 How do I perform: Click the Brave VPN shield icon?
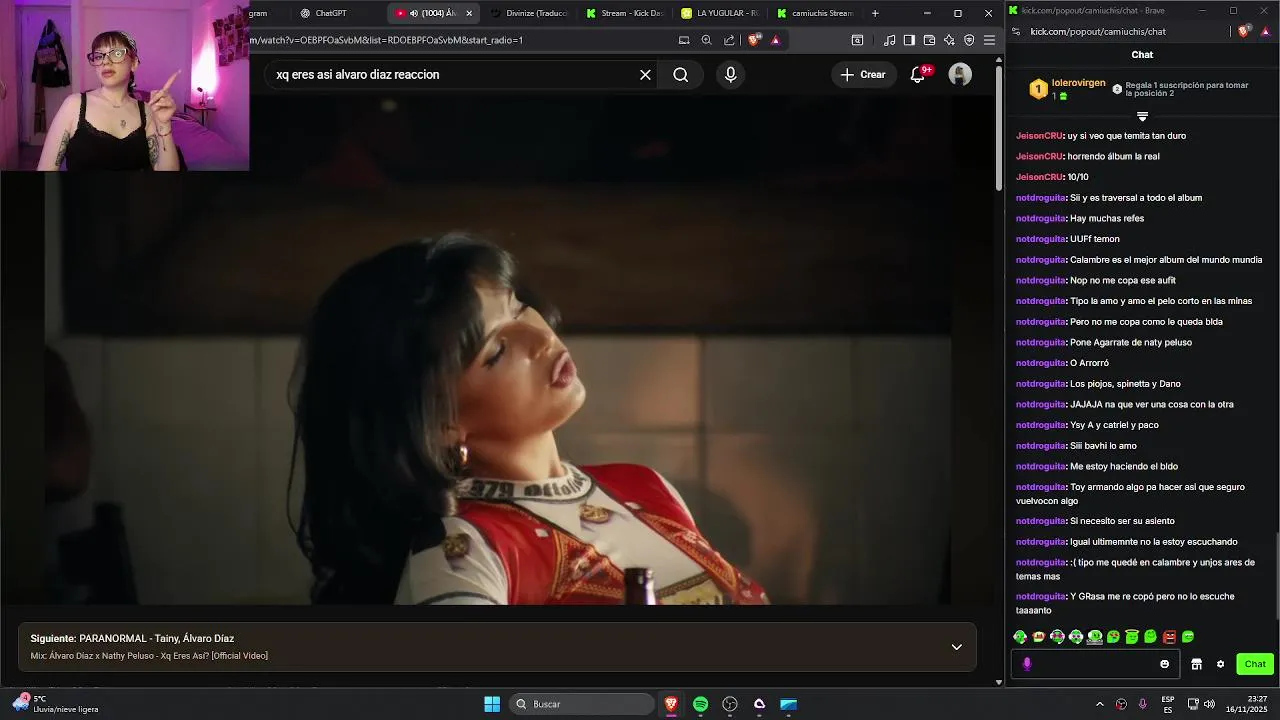(969, 40)
